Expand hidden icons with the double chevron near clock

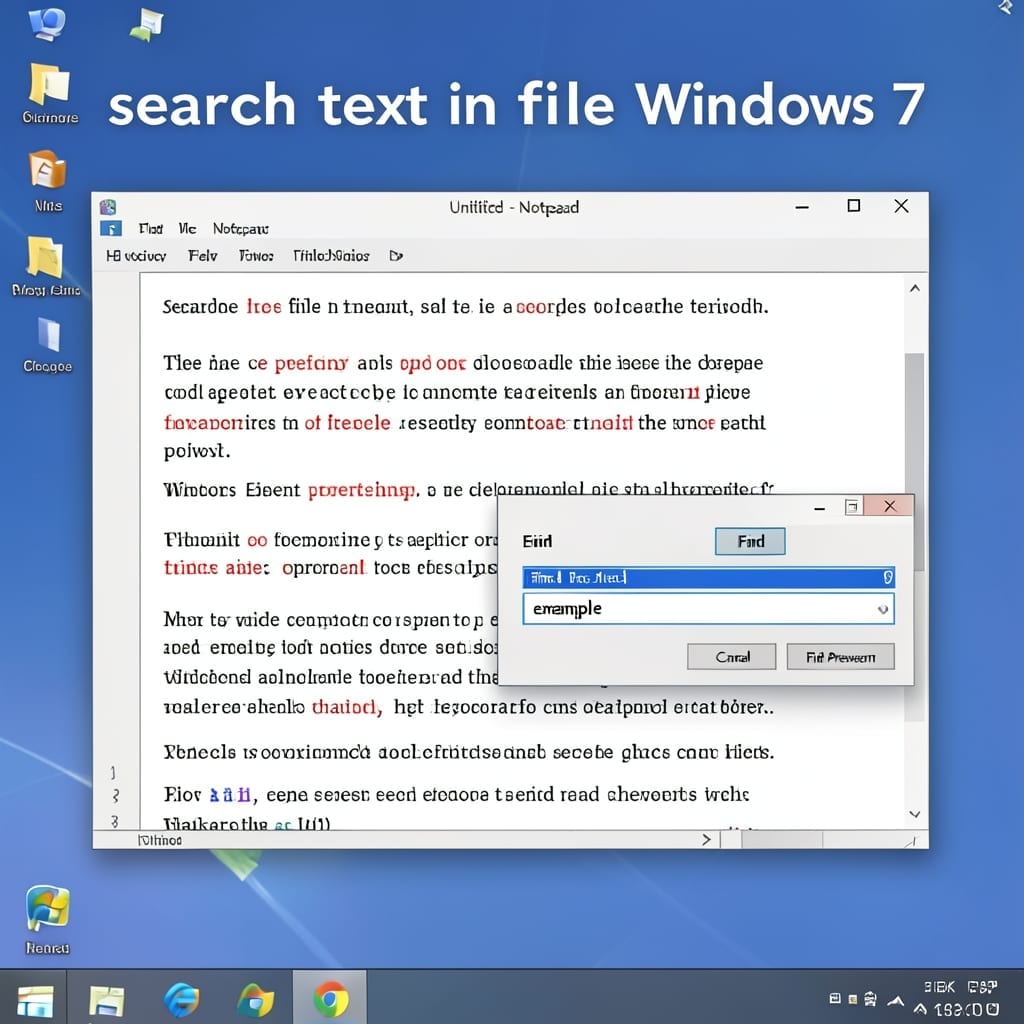click(920, 1010)
